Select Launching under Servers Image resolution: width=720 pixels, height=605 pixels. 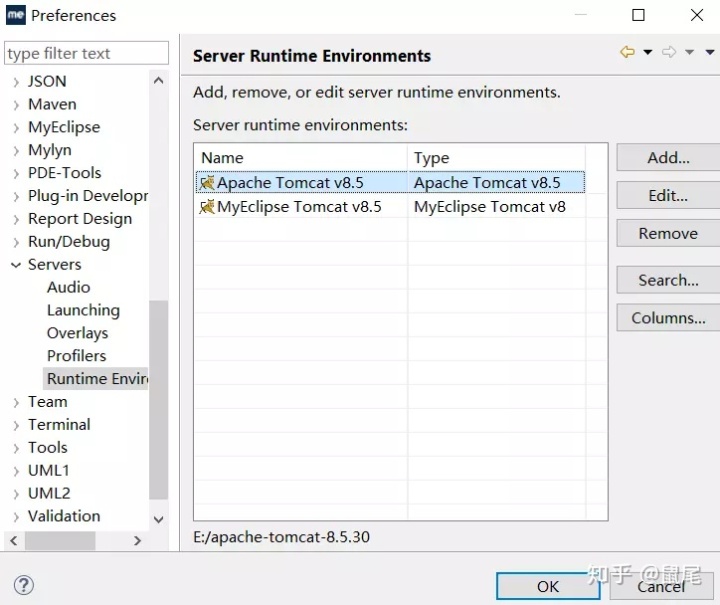[x=83, y=310]
